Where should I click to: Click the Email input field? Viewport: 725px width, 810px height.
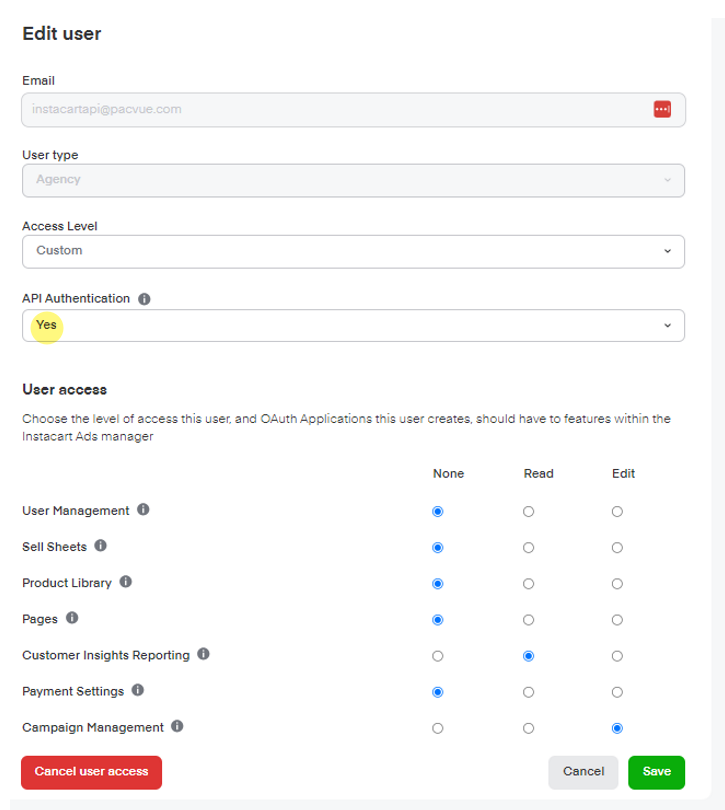point(353,110)
